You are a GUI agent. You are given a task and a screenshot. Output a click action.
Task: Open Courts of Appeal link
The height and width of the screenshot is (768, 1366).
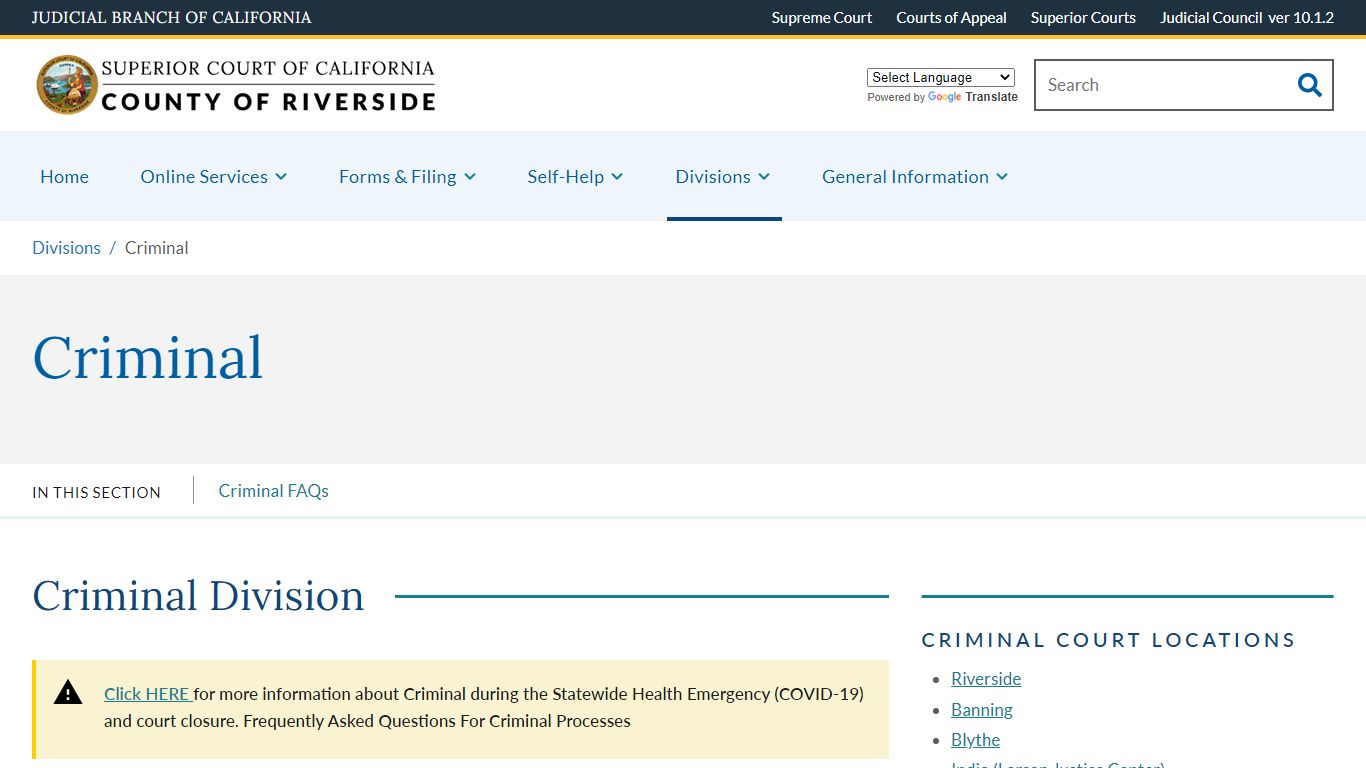pos(951,17)
